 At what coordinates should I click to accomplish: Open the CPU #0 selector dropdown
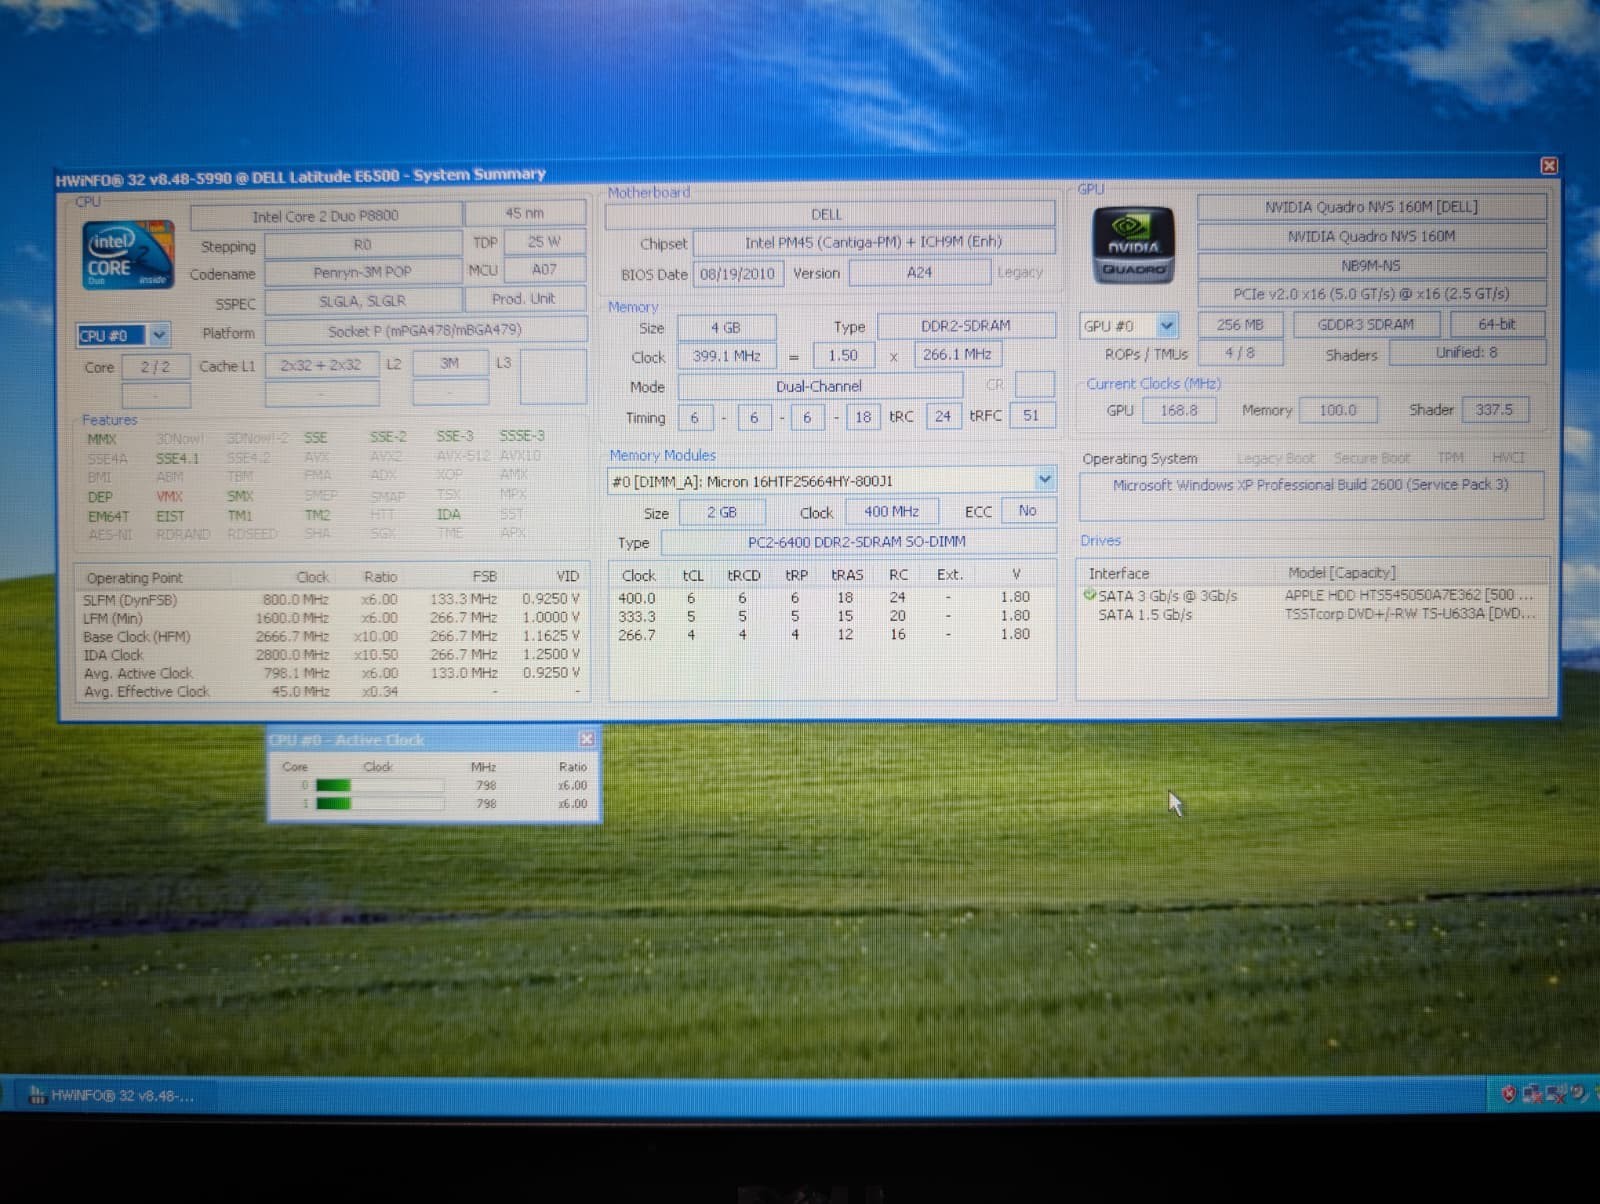[x=159, y=335]
